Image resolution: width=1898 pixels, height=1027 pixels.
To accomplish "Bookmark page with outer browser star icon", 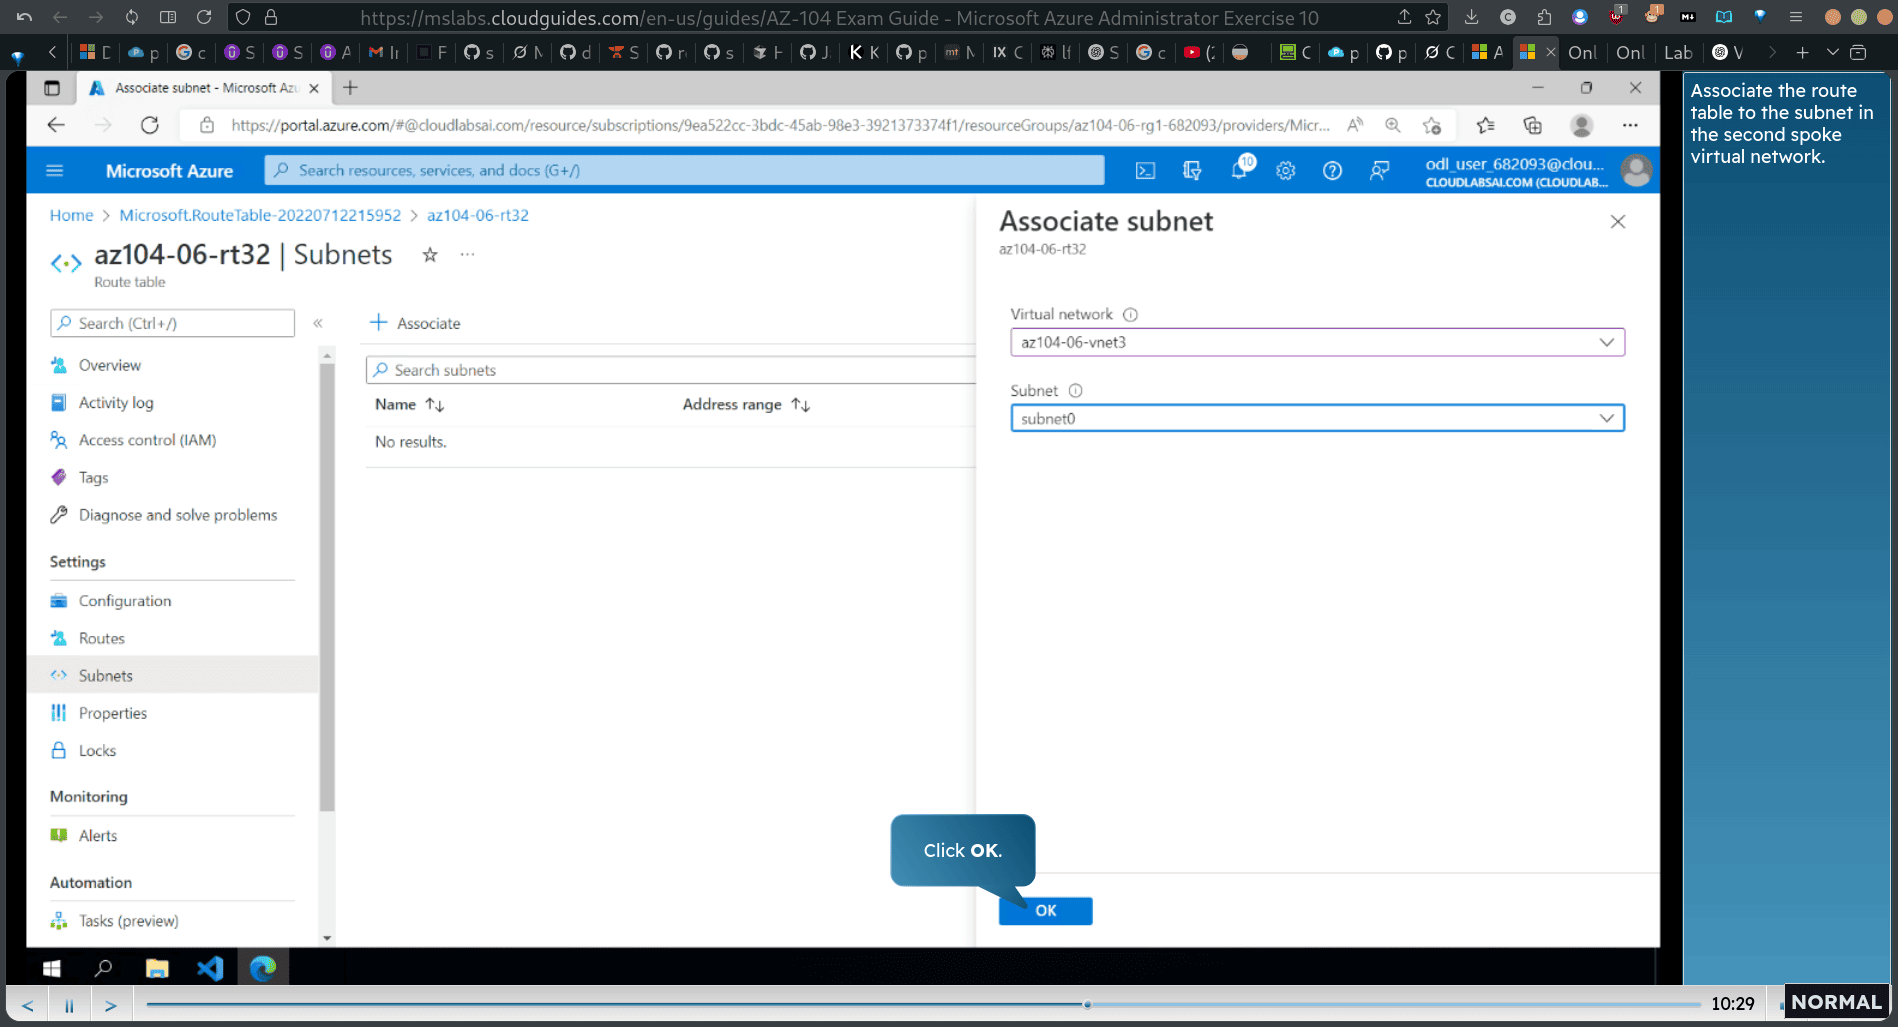I will point(1433,17).
